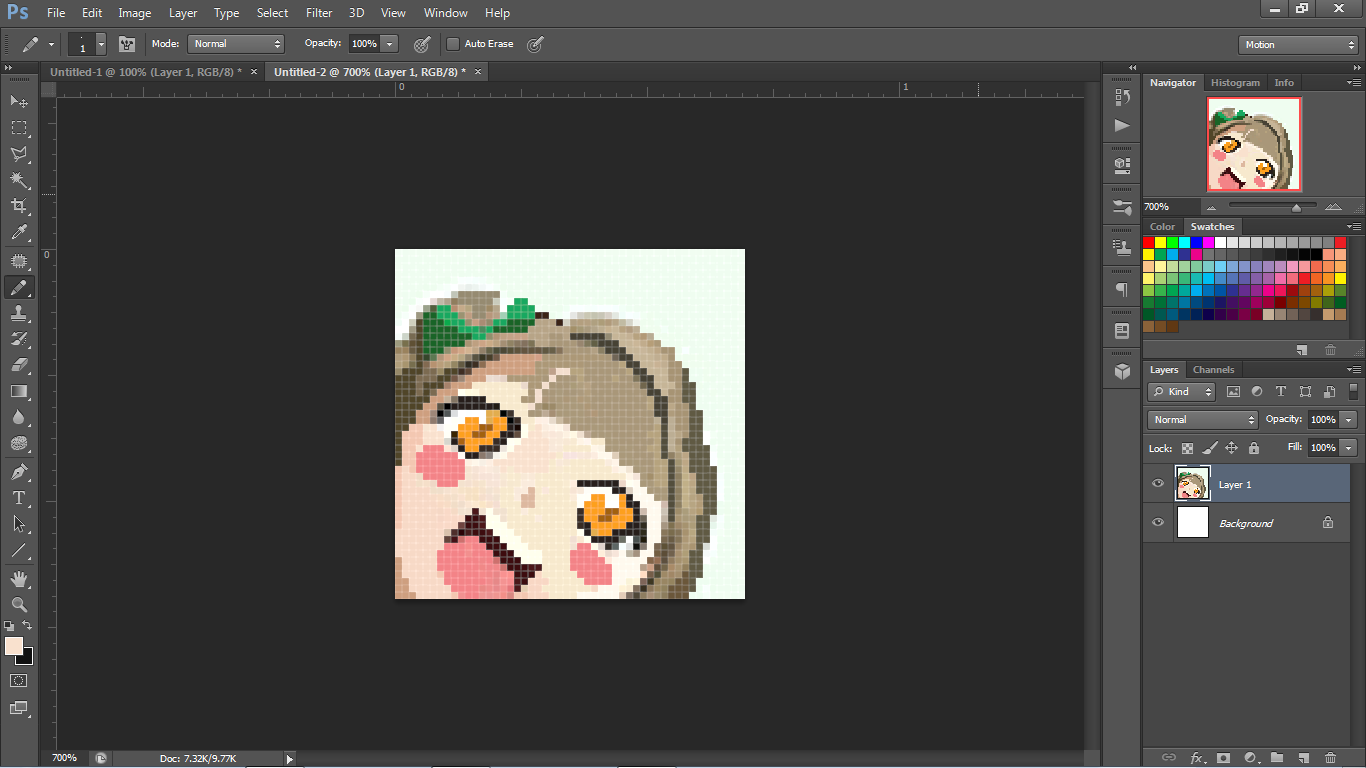Select the Magic Wand tool
Screen dimensions: 1366x768
19,179
